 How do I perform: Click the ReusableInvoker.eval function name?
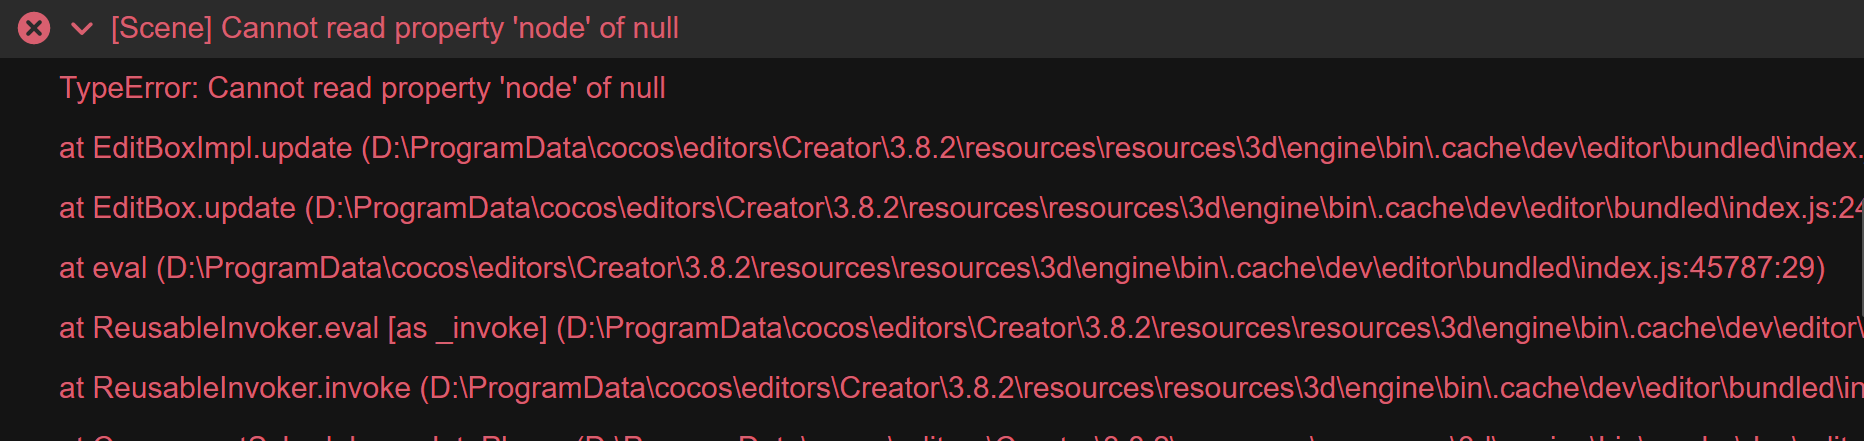click(x=236, y=328)
